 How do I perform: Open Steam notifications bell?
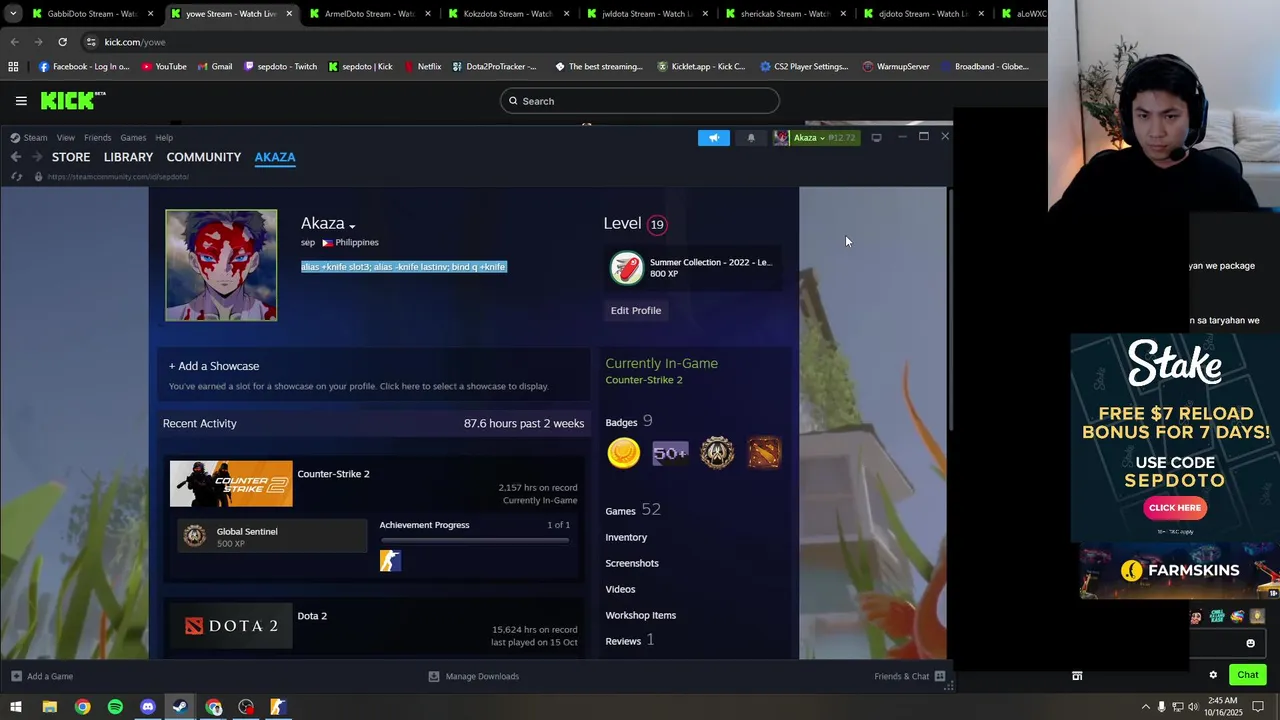click(751, 138)
